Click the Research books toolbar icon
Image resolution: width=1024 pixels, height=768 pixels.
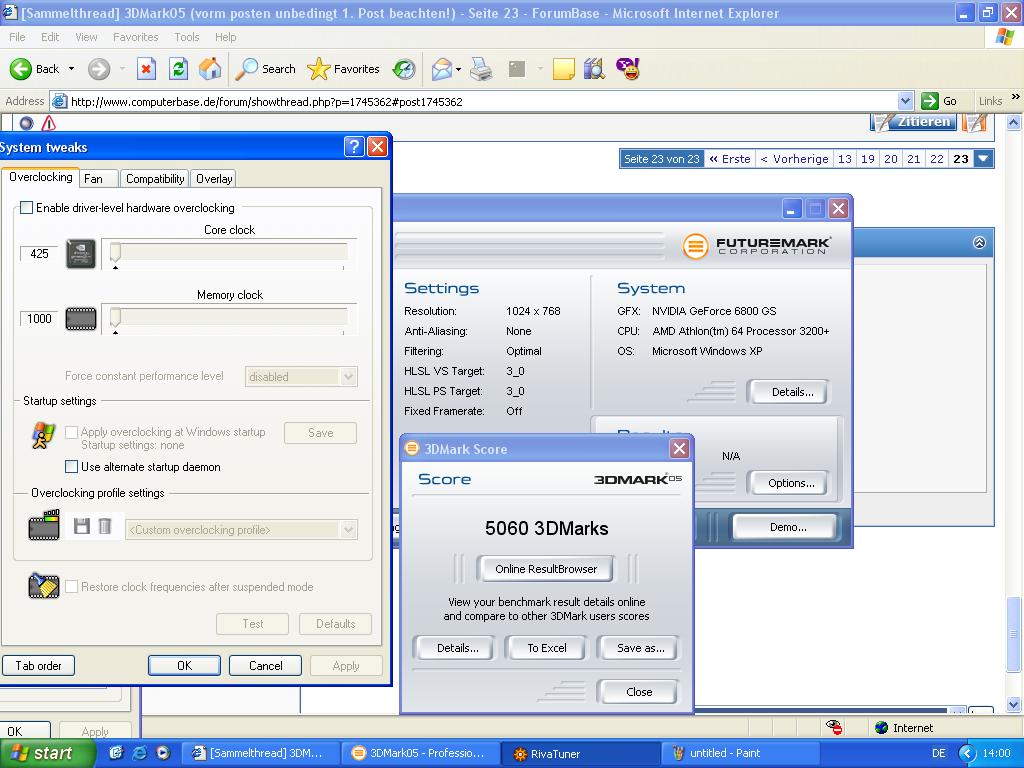(594, 69)
